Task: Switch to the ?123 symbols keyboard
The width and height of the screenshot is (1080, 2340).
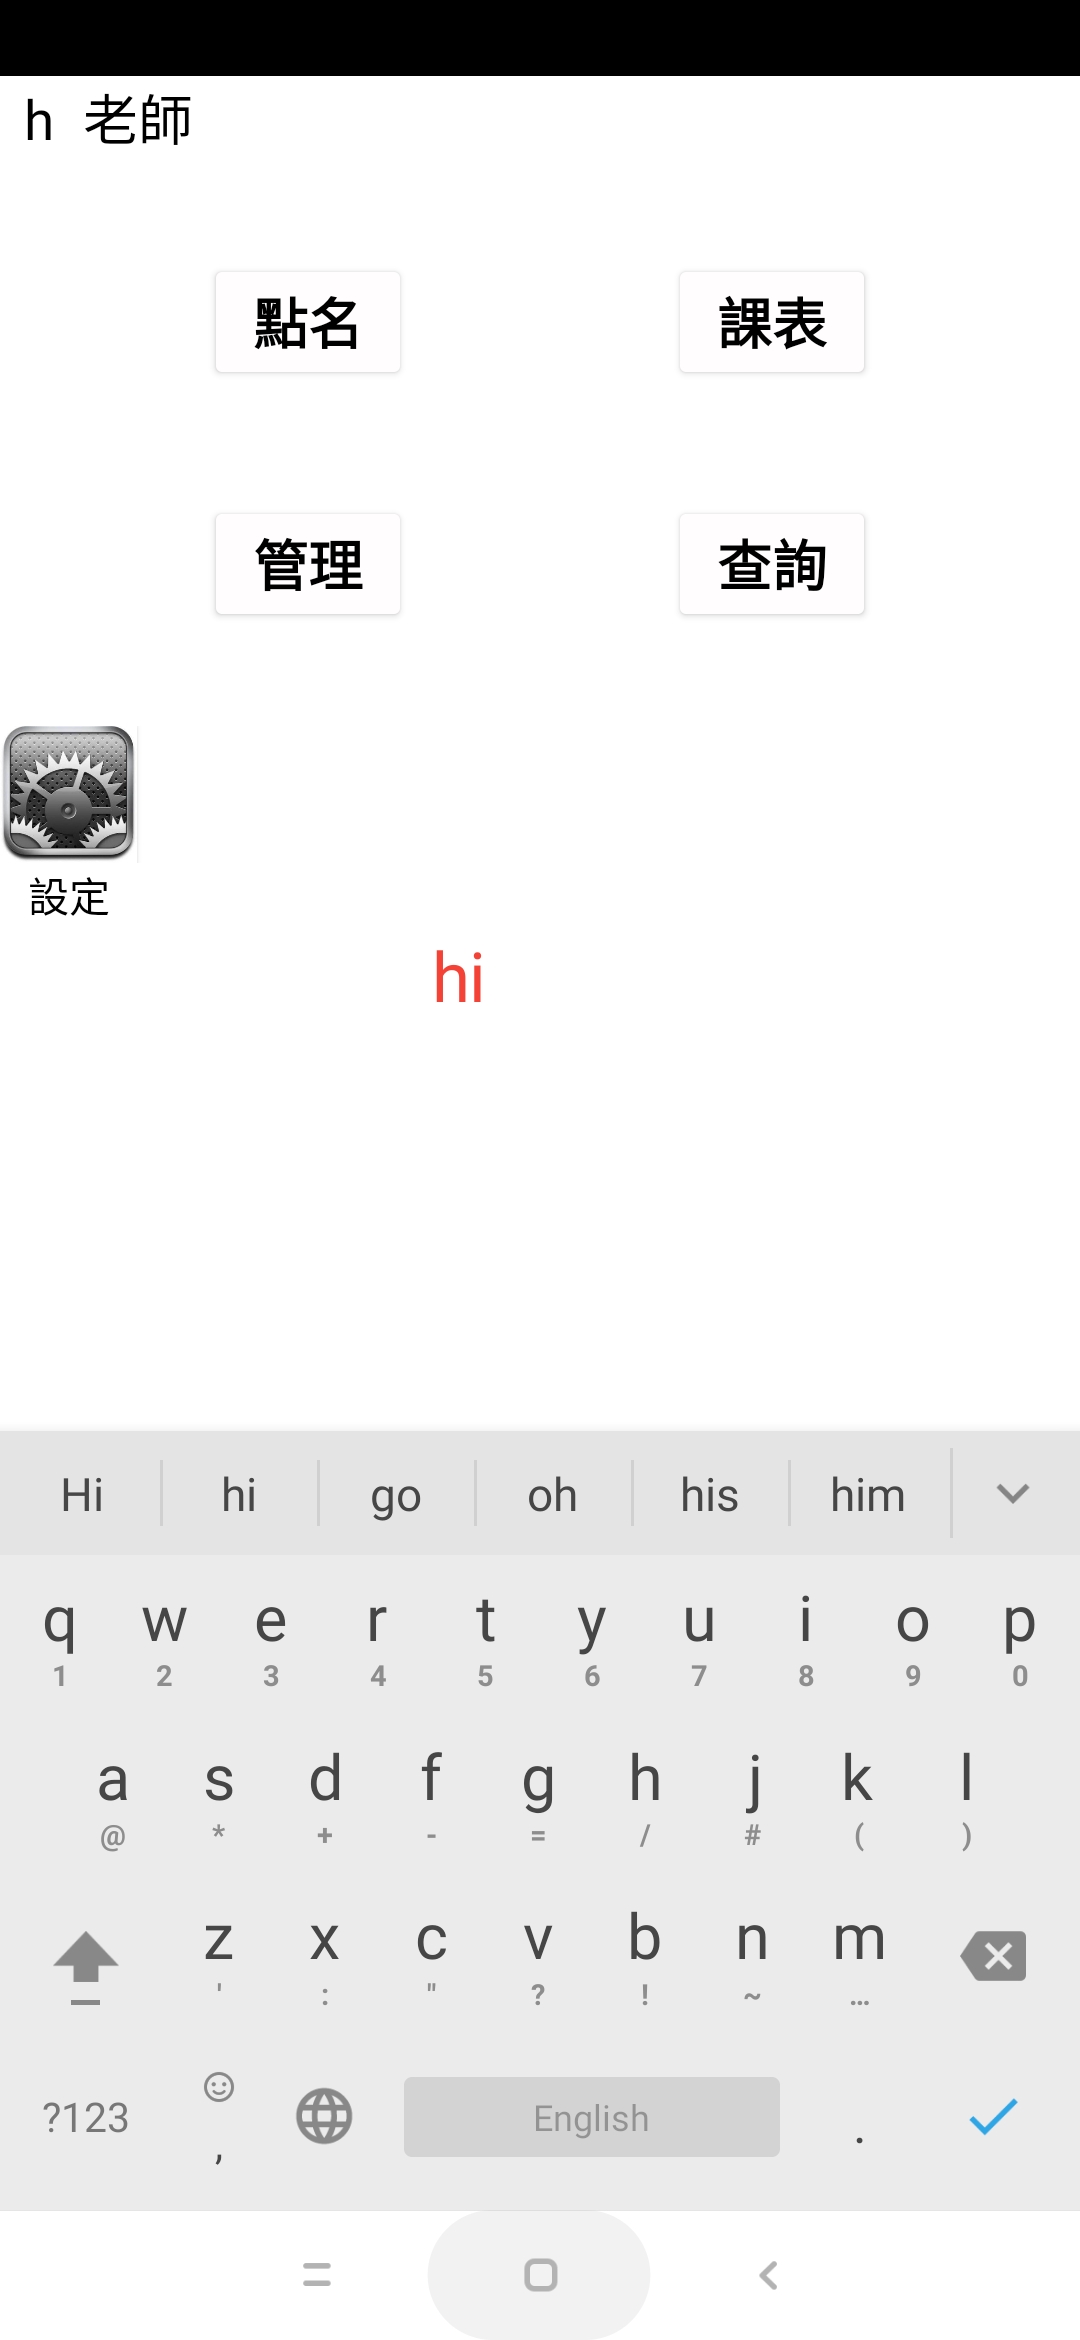Action: point(86,2117)
